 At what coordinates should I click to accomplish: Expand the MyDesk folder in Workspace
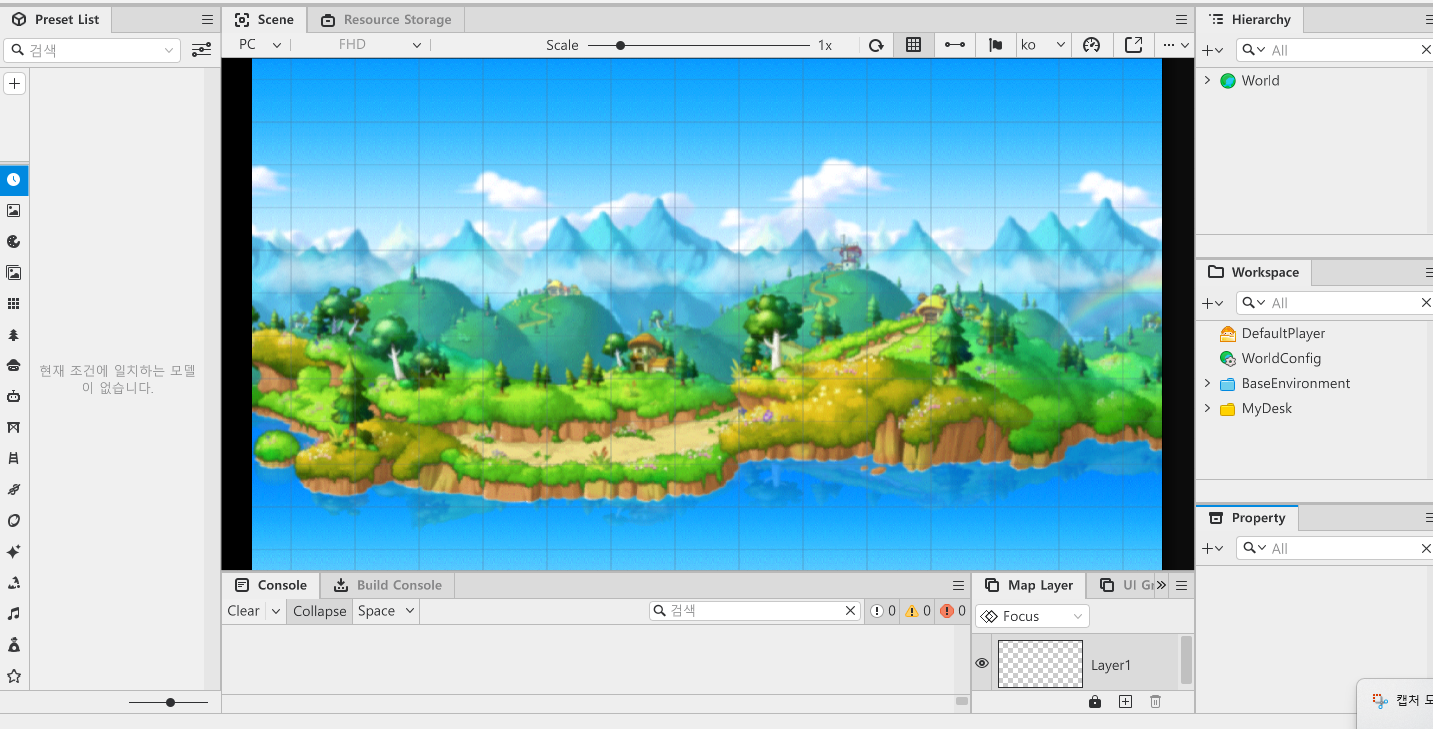[1207, 408]
